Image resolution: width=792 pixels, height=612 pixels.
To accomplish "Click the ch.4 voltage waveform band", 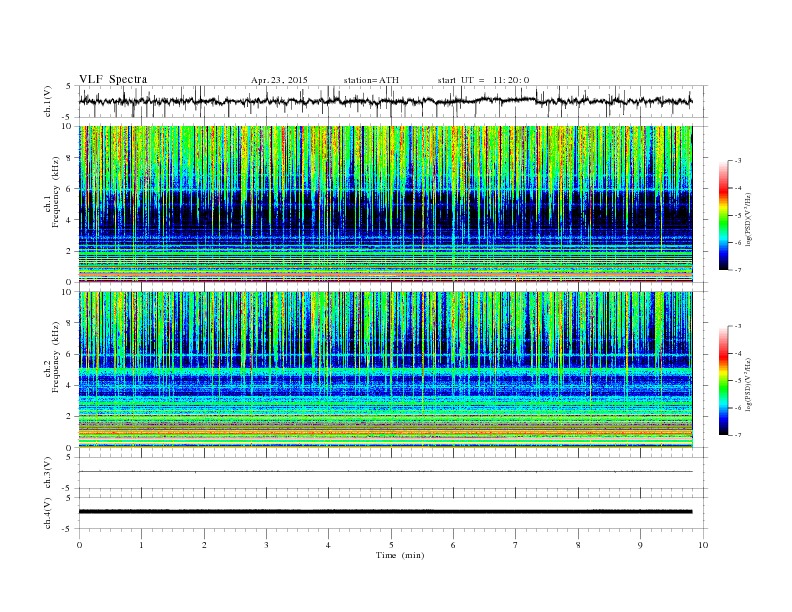I will [386, 512].
